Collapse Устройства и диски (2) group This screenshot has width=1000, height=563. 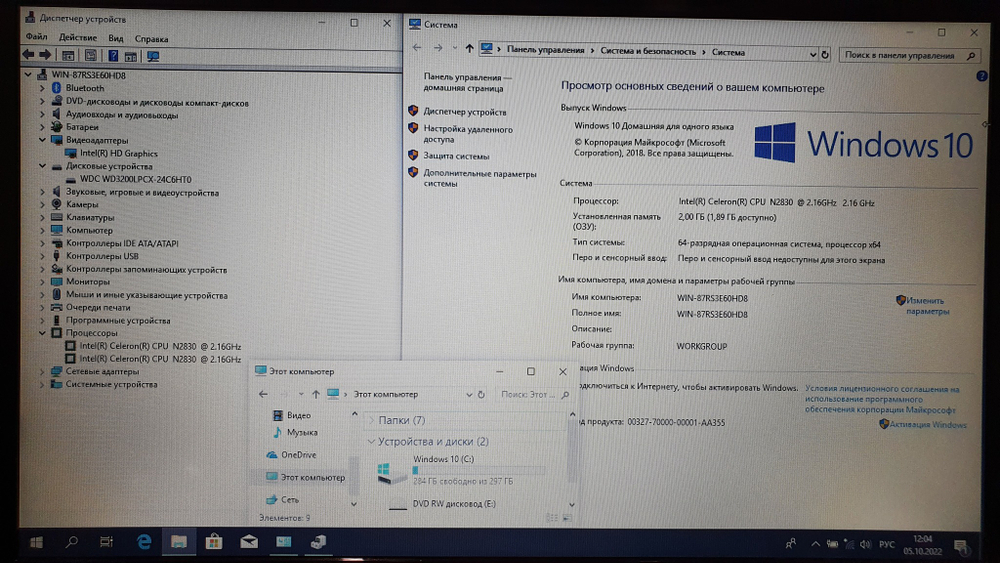click(x=371, y=441)
